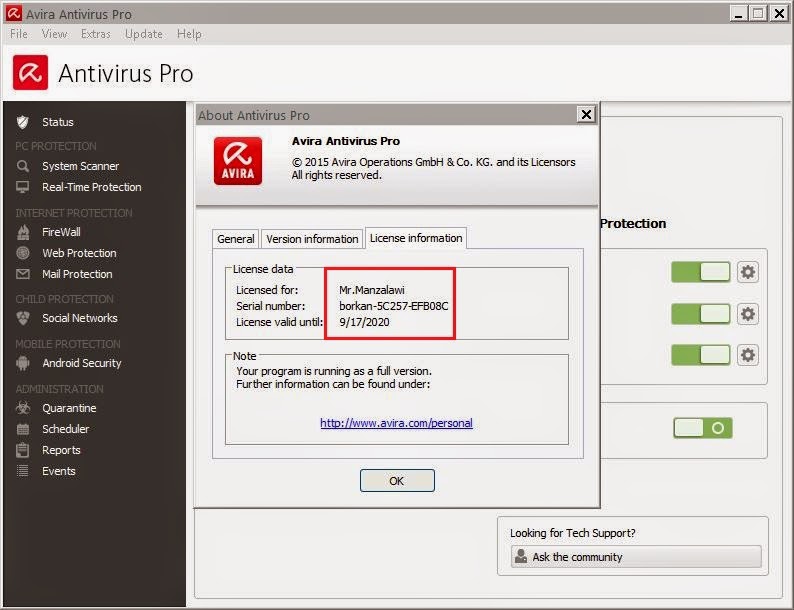
Task: Toggle the first green protection switch
Action: click(700, 272)
